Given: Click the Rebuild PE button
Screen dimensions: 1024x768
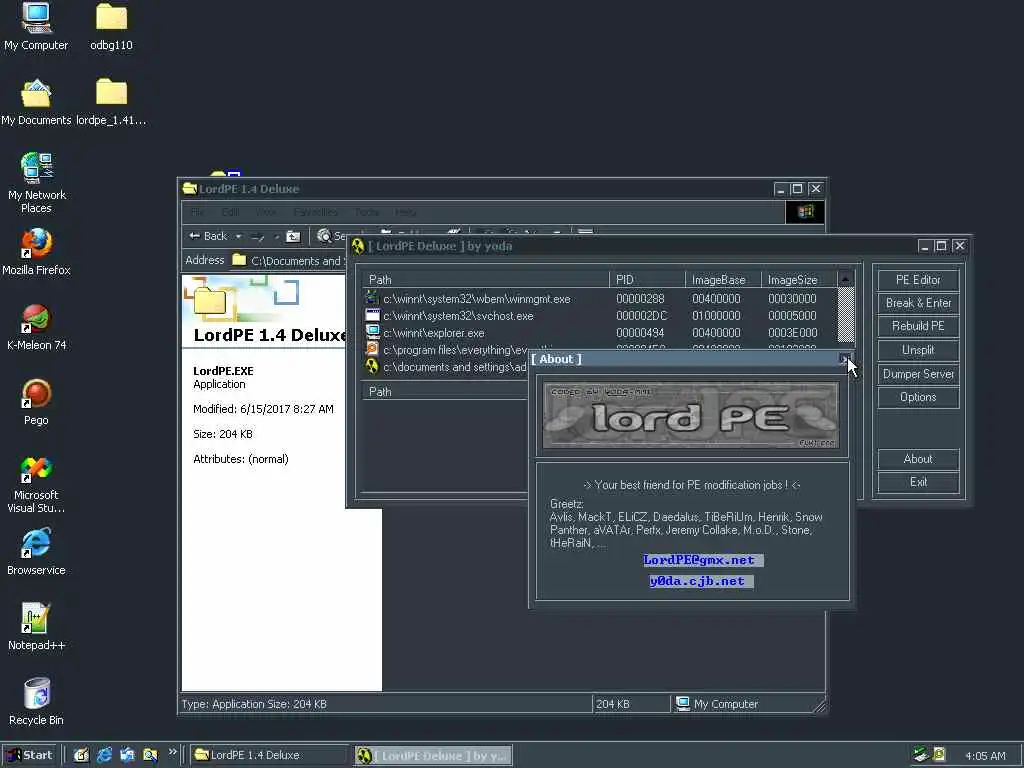Looking at the screenshot, I should tap(918, 326).
